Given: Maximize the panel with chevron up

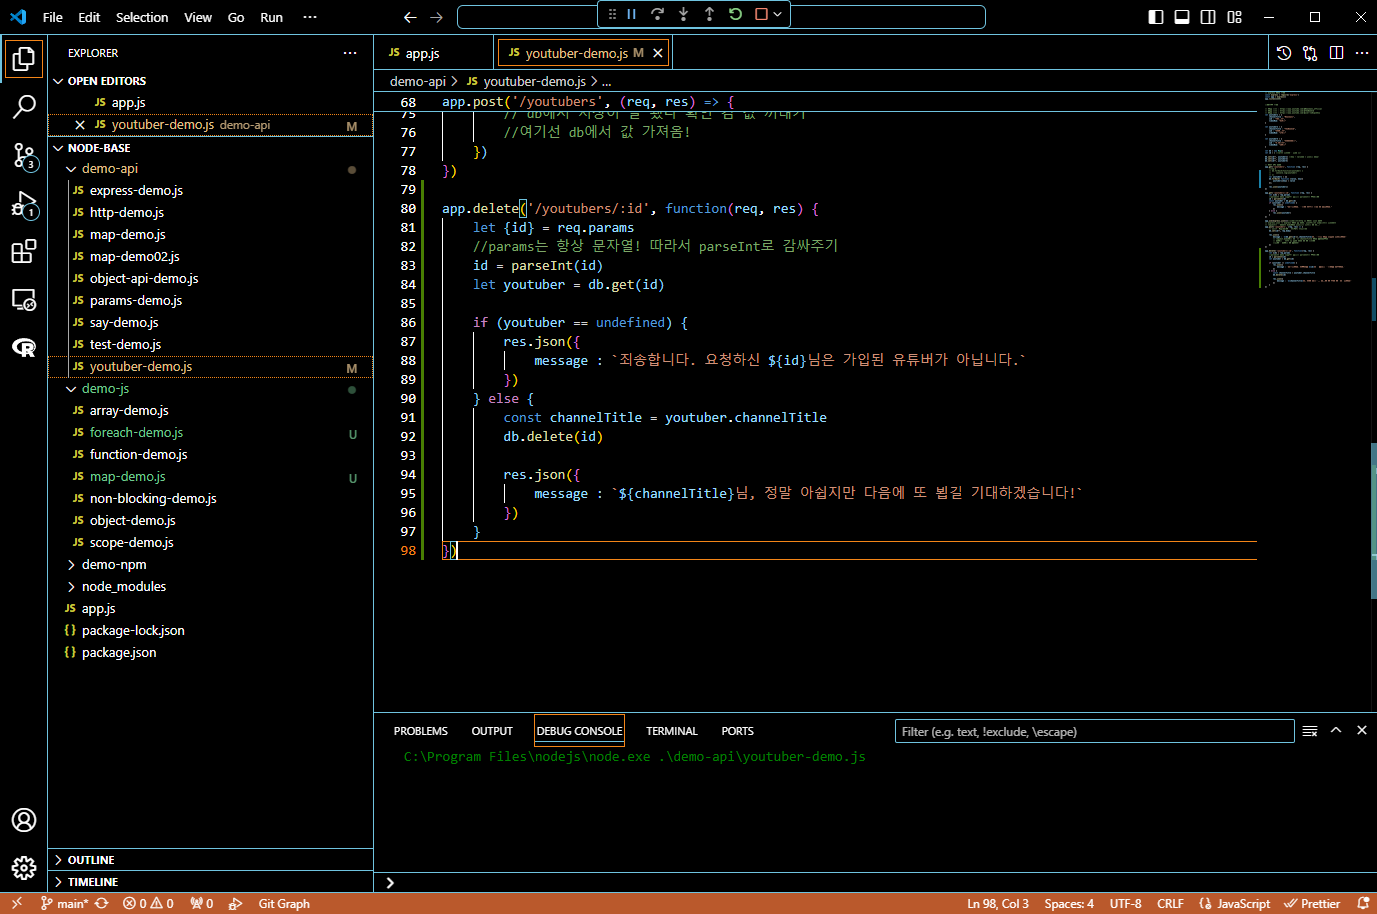Looking at the screenshot, I should pyautogui.click(x=1336, y=731).
